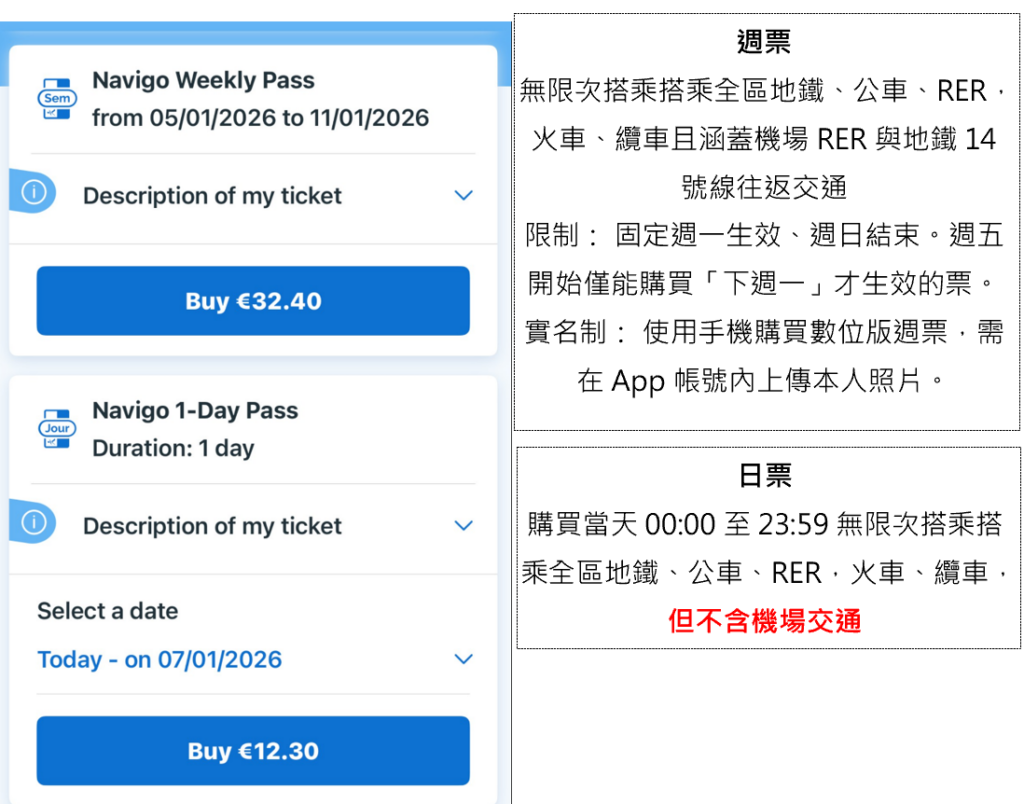Image resolution: width=1024 pixels, height=804 pixels.
Task: Click the 'Navigo Weekly Pass' title
Action: coord(203,80)
